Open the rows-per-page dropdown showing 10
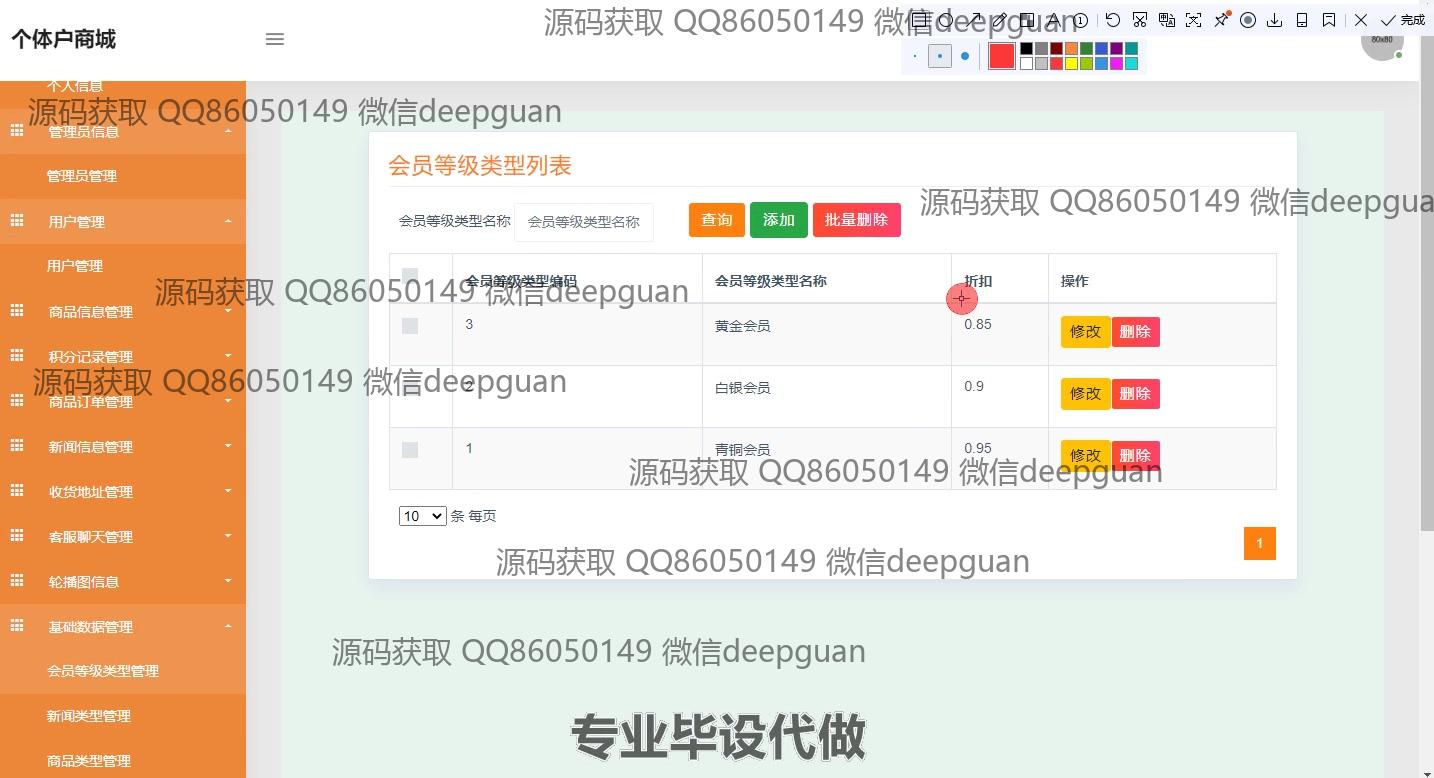Viewport: 1434px width, 778px height. pos(422,516)
